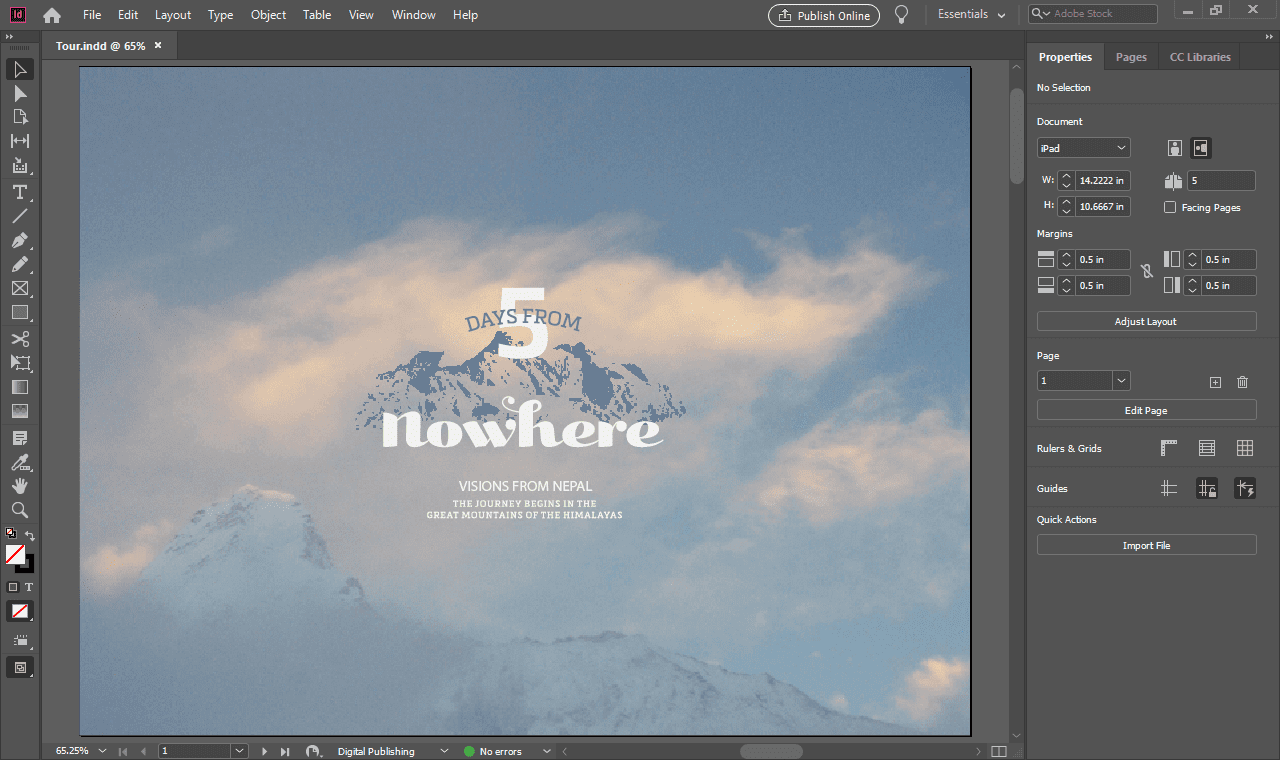
Task: Open the view options icon
Action: point(20,640)
